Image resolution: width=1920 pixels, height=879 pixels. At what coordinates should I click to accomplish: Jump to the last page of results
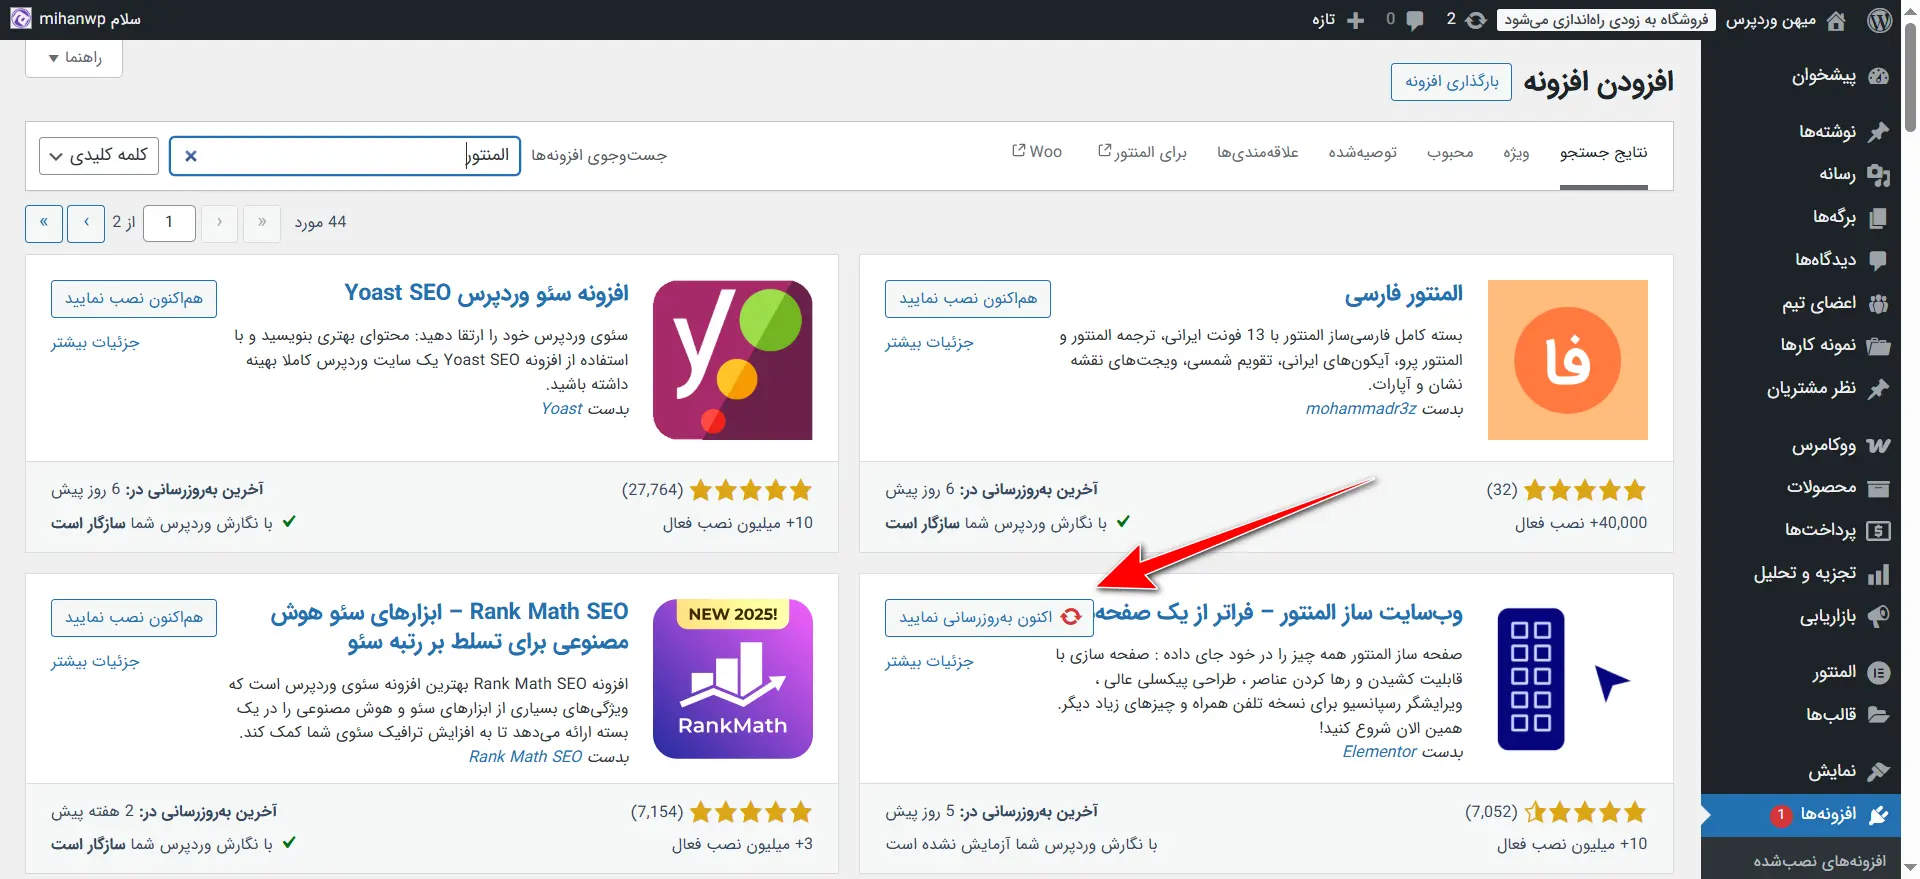point(44,223)
